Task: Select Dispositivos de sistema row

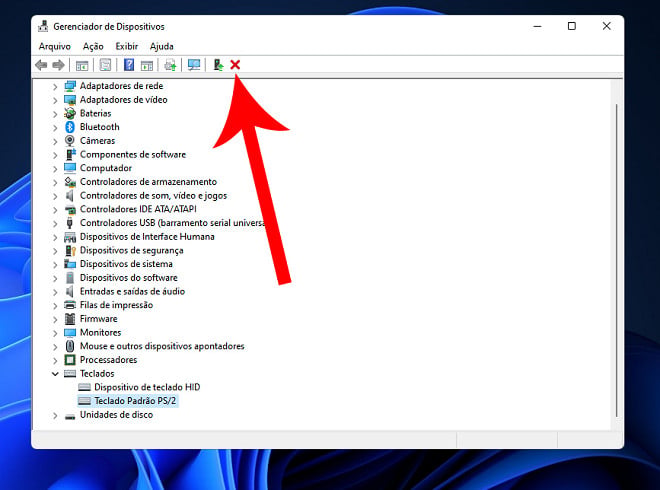Action: 126,264
